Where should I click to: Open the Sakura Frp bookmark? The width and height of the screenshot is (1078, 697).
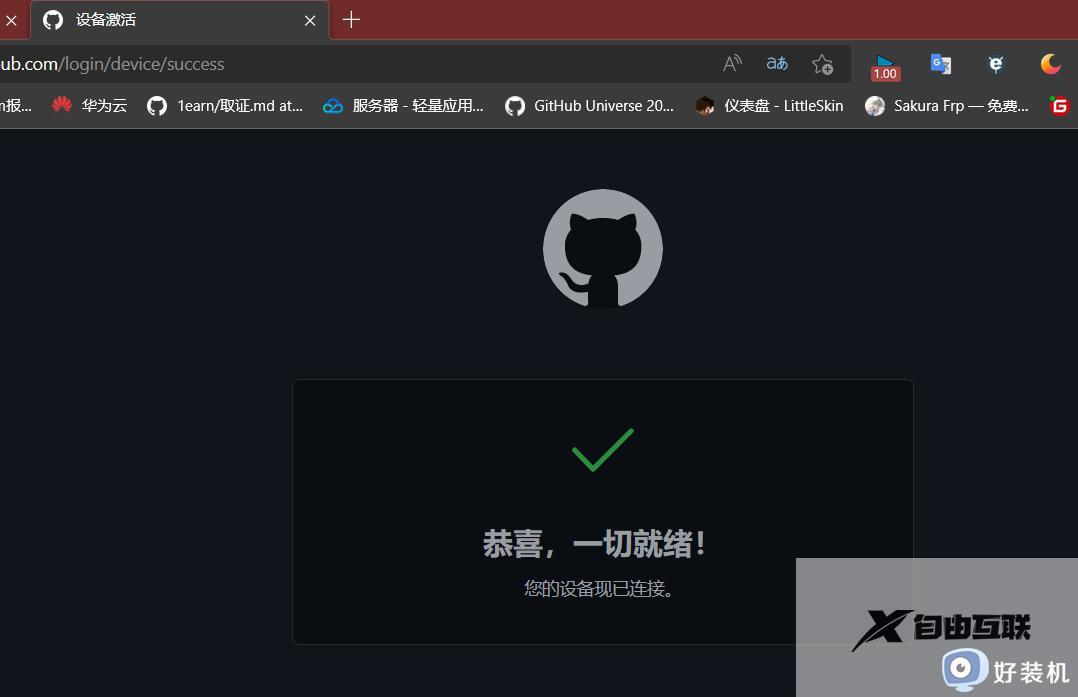click(x=945, y=105)
